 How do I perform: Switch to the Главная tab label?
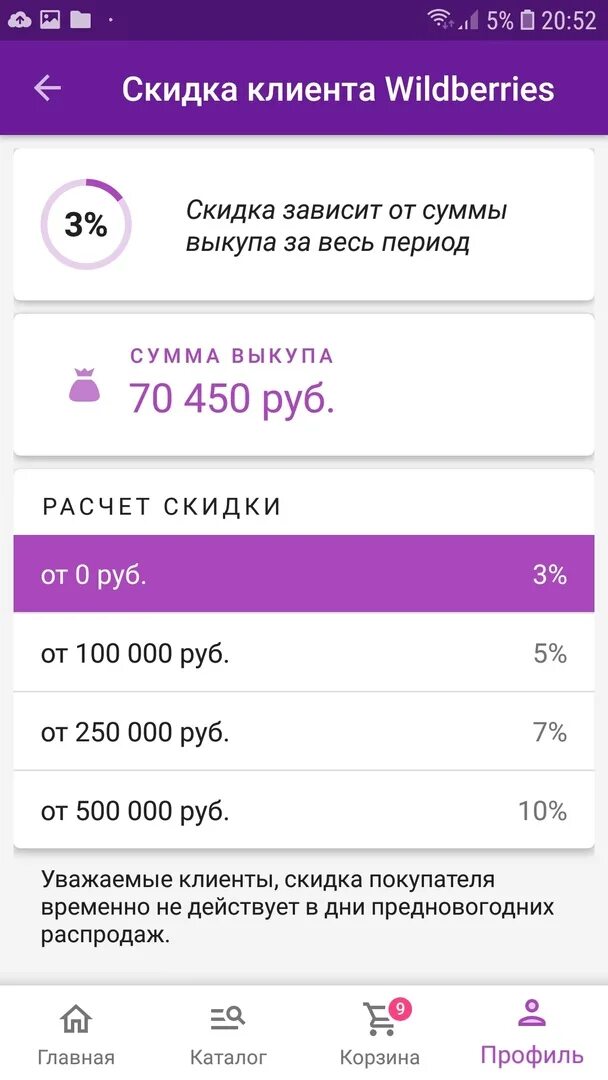(x=76, y=1057)
